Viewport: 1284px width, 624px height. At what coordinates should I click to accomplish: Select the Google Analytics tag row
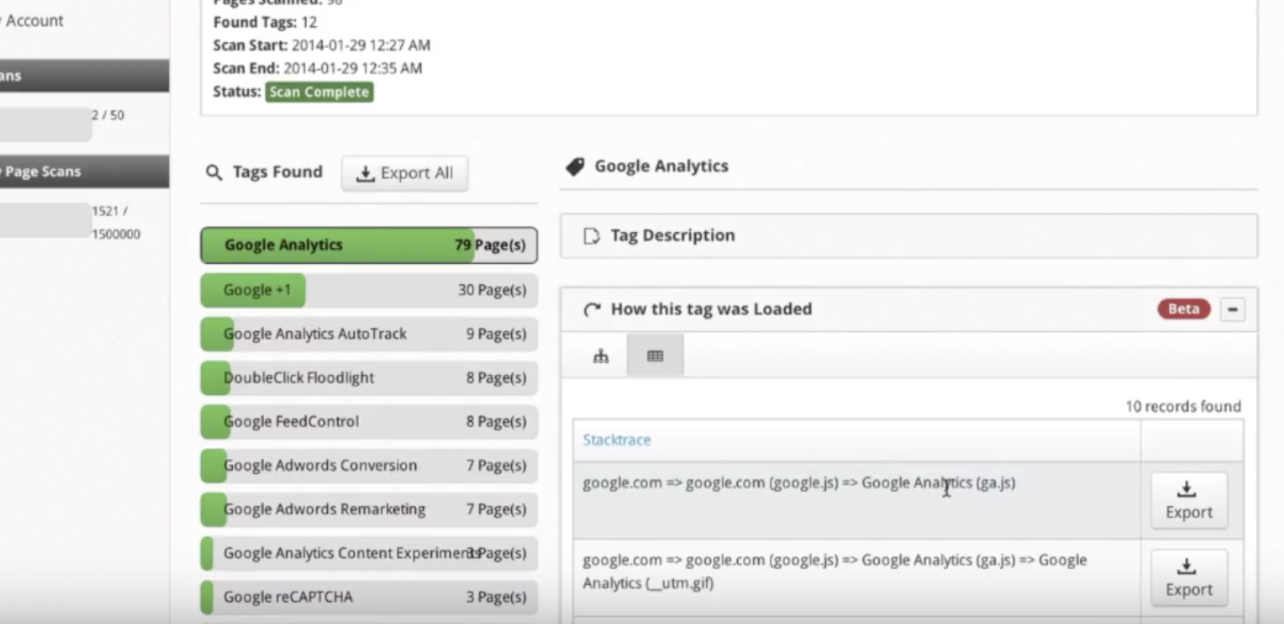tap(369, 245)
